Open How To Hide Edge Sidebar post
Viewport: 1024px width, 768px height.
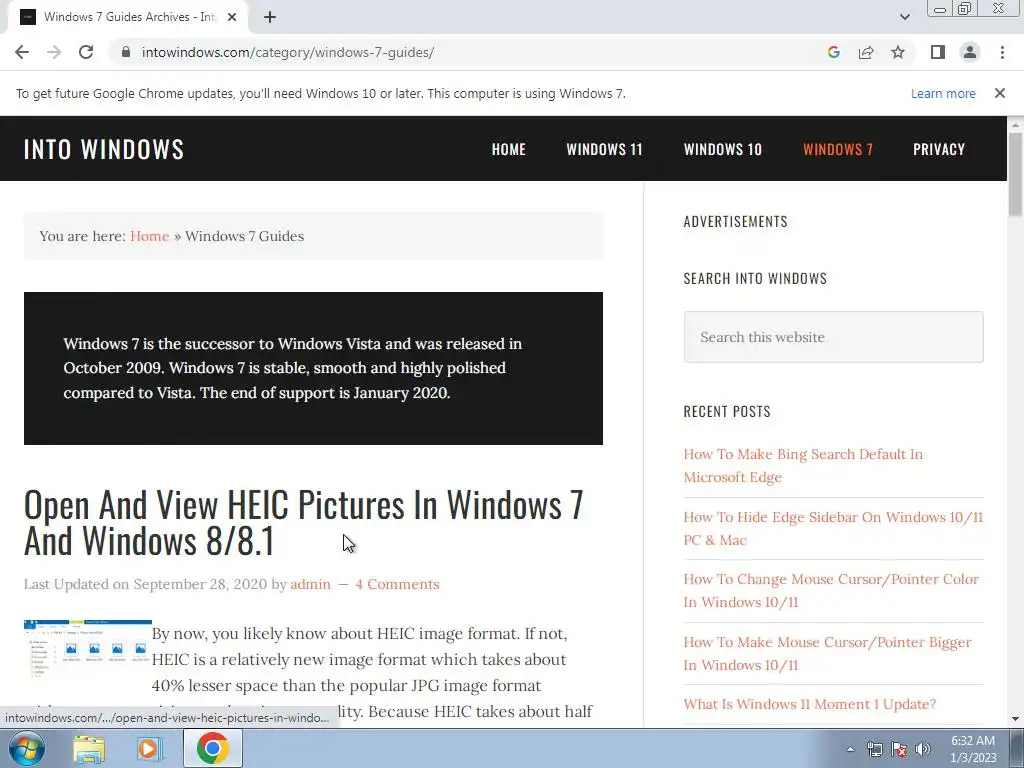tap(833, 528)
